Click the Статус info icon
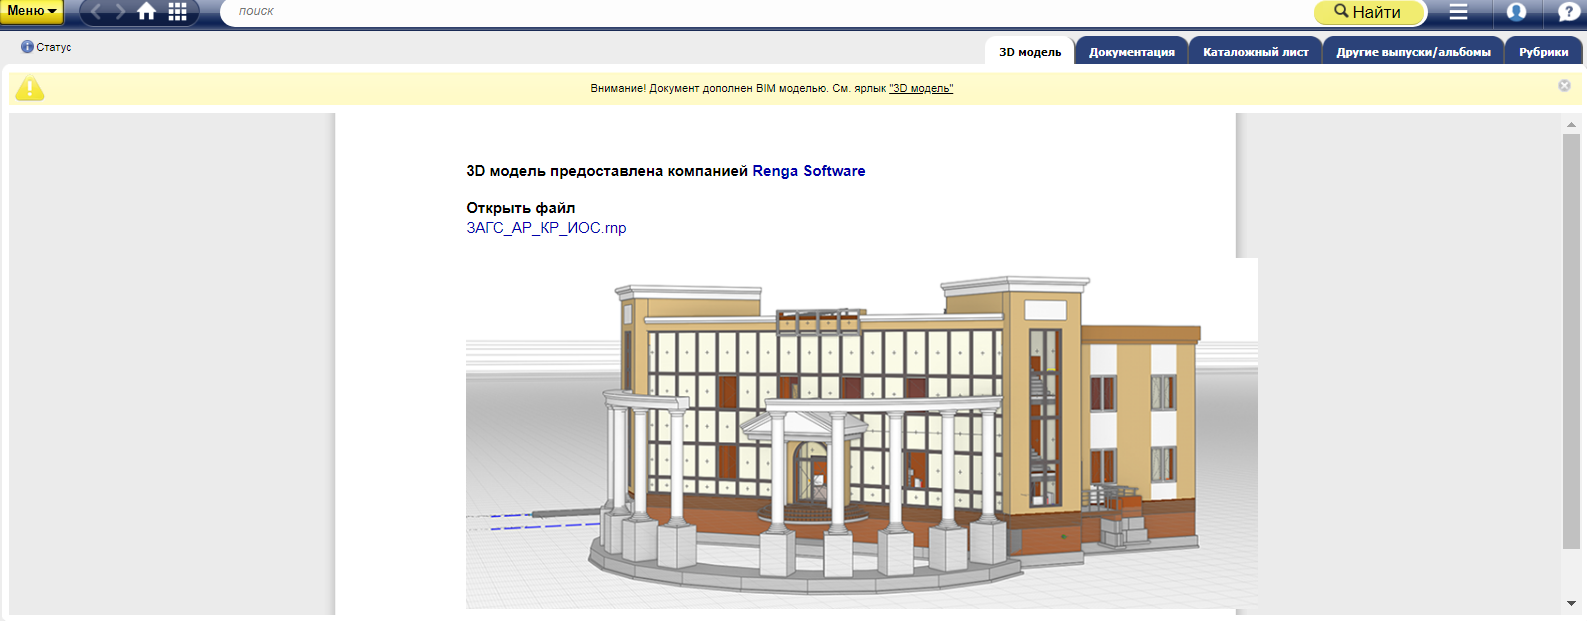This screenshot has height=621, width=1587. pyautogui.click(x=27, y=47)
